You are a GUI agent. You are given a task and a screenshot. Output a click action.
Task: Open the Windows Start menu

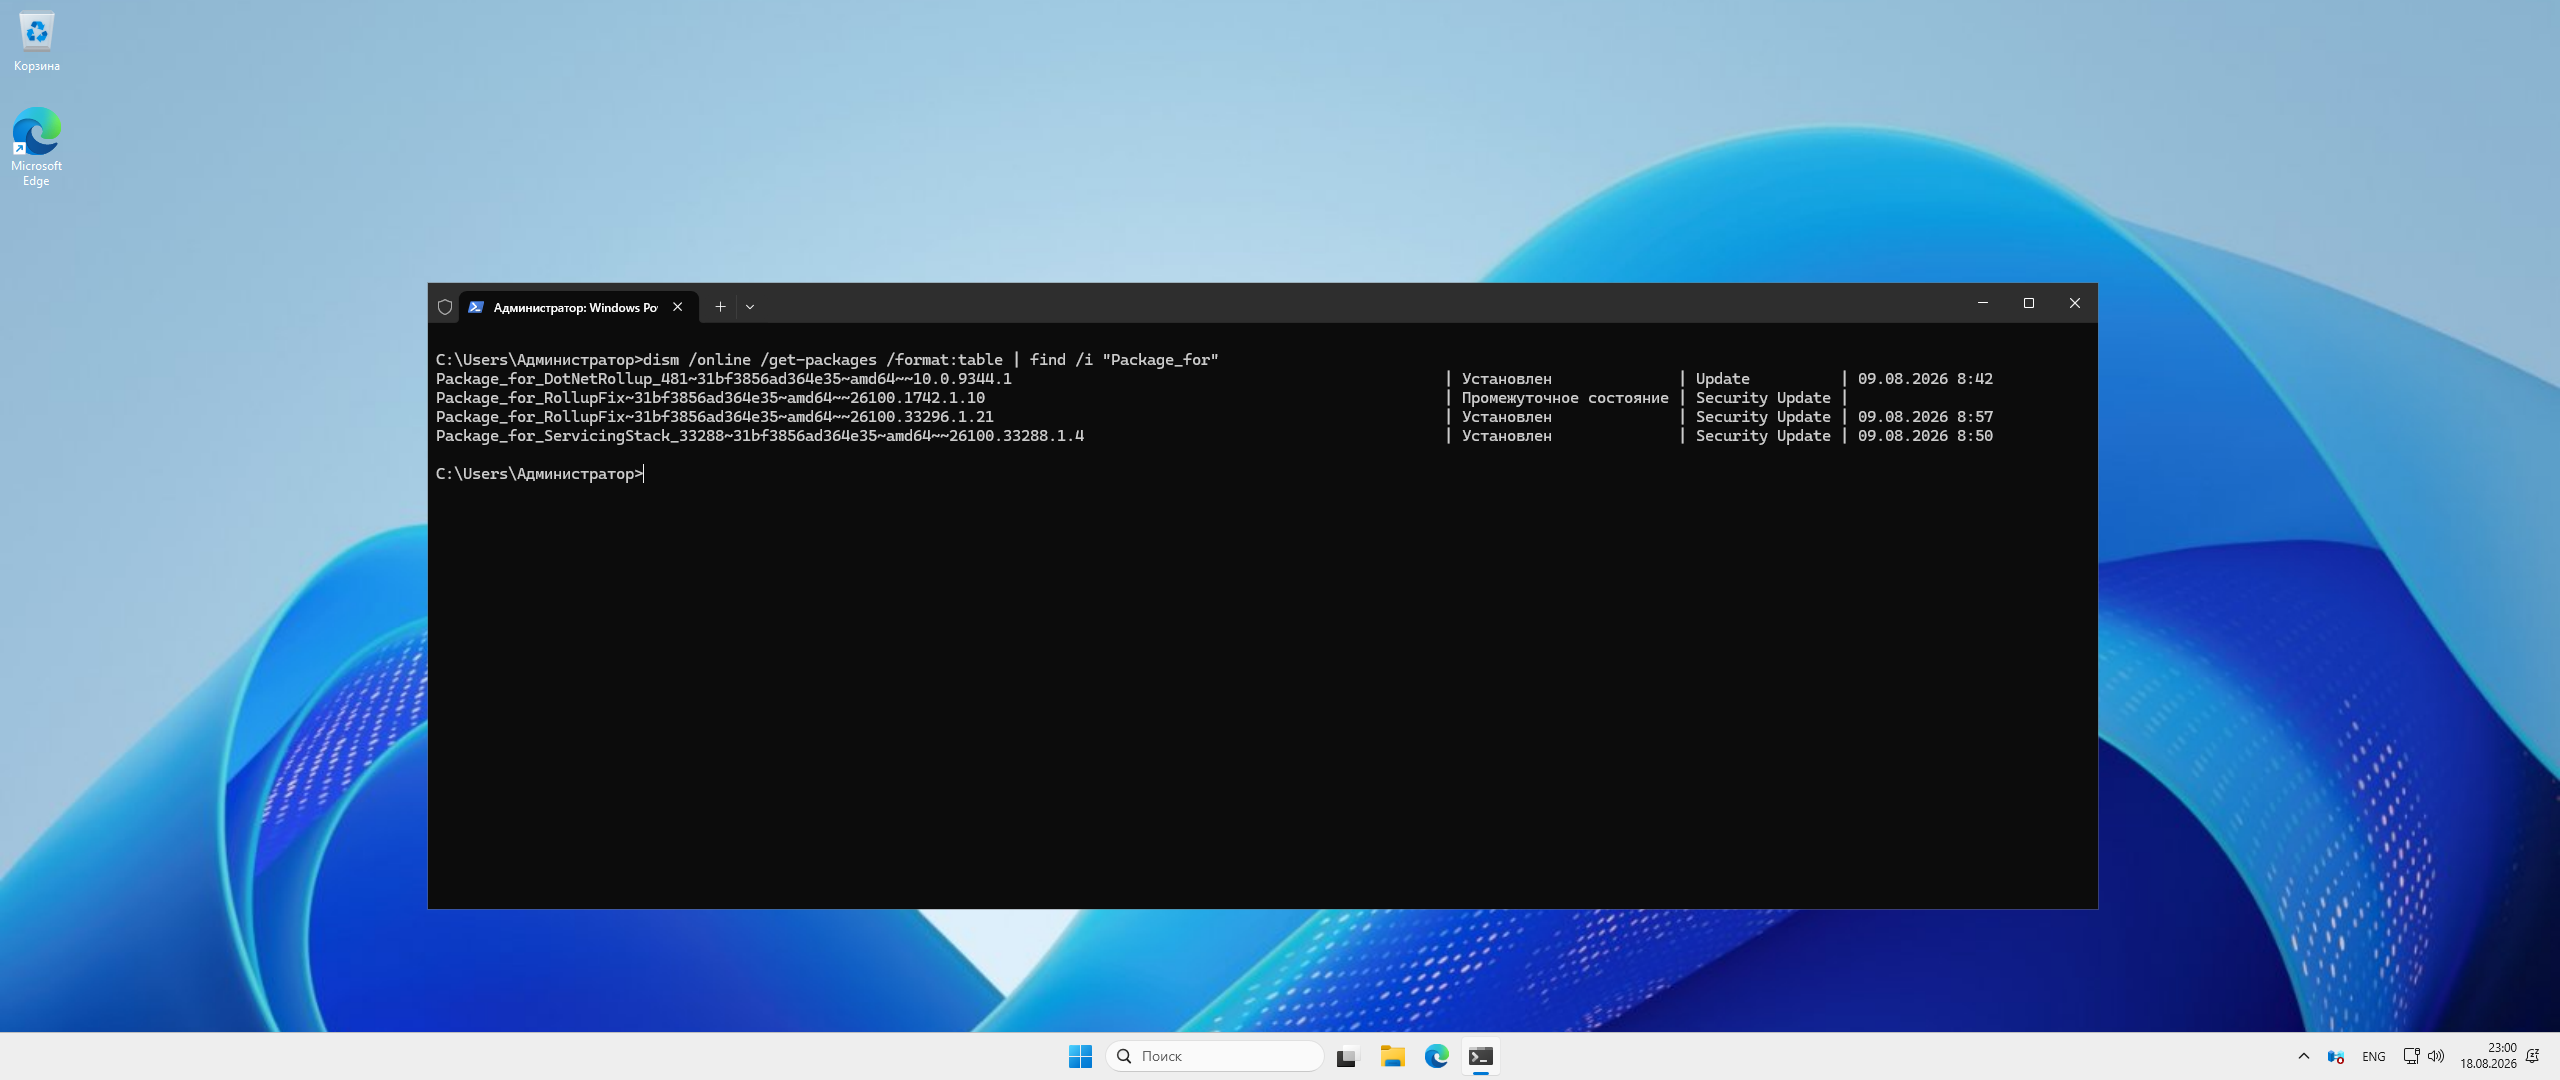pos(1080,1056)
